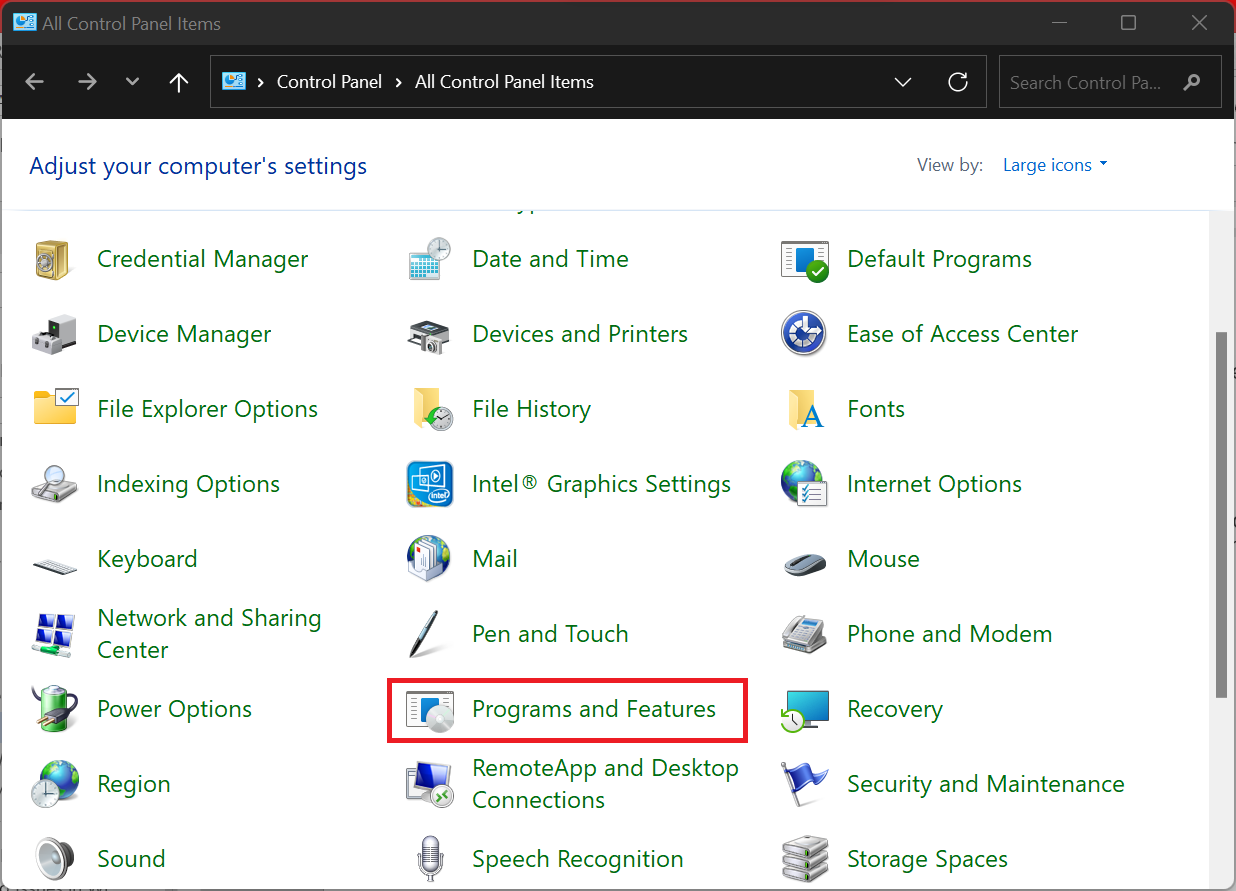
Task: Click the Mail icon
Action: click(430, 559)
